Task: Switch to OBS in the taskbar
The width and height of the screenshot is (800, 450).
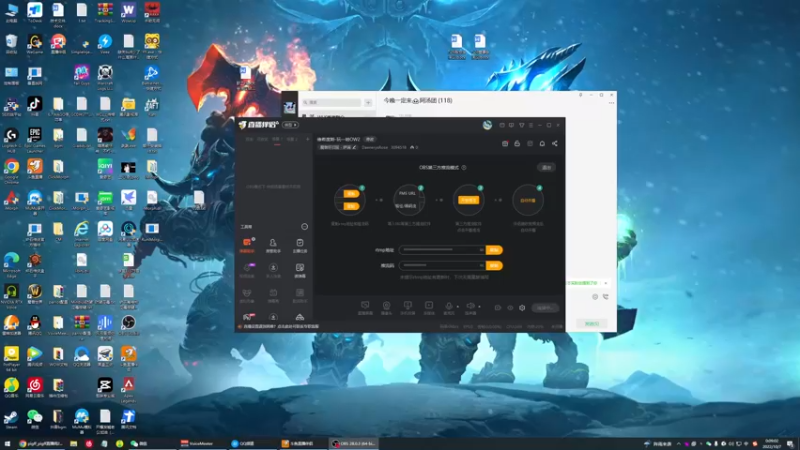Action: click(x=355, y=444)
